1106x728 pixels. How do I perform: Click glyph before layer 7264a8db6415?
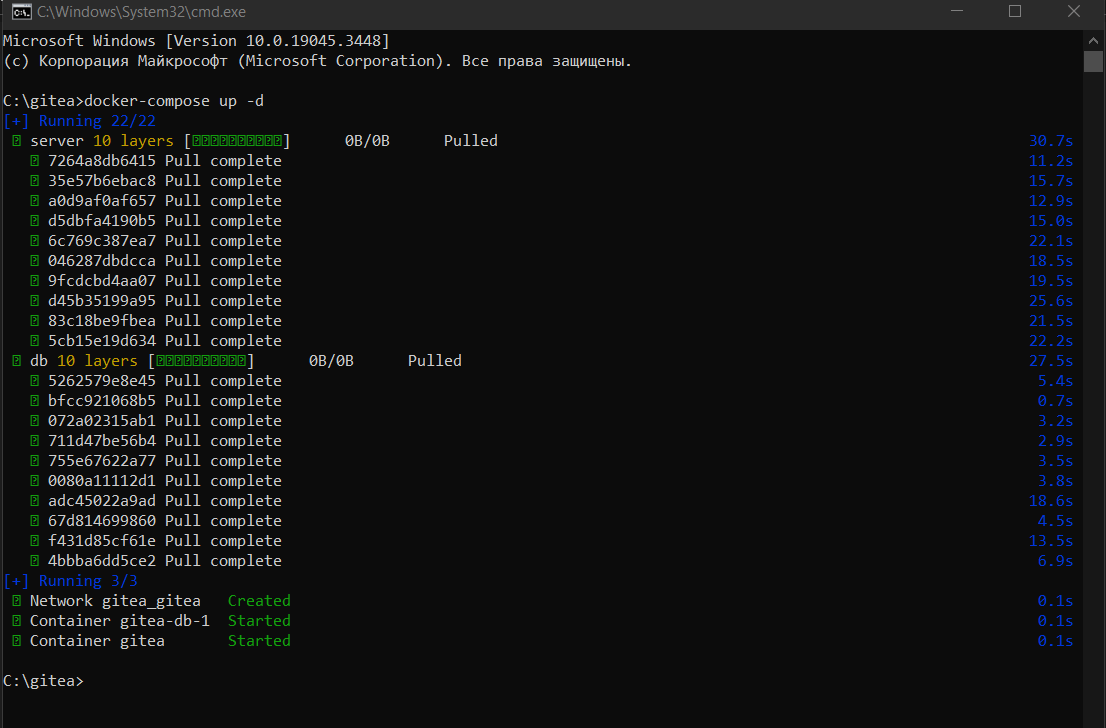pos(35,161)
